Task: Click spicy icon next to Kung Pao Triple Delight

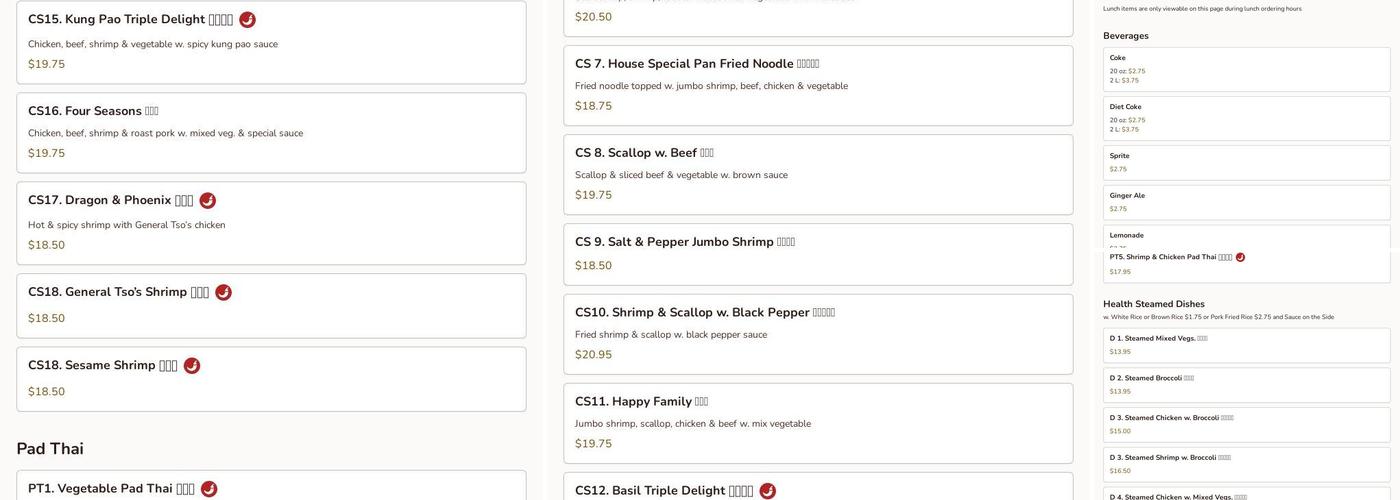Action: (247, 20)
